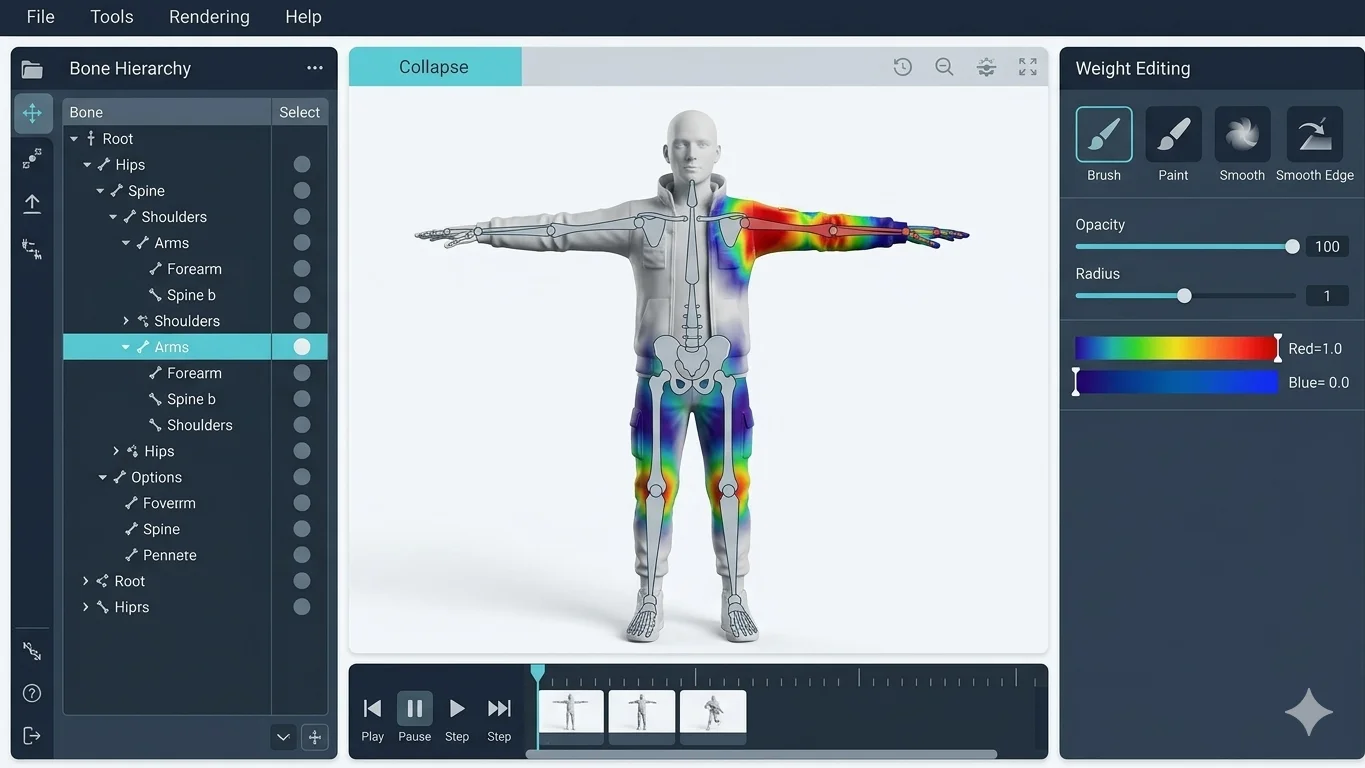Open the Tools menu
Image resolution: width=1365 pixels, height=768 pixels.
coord(110,16)
